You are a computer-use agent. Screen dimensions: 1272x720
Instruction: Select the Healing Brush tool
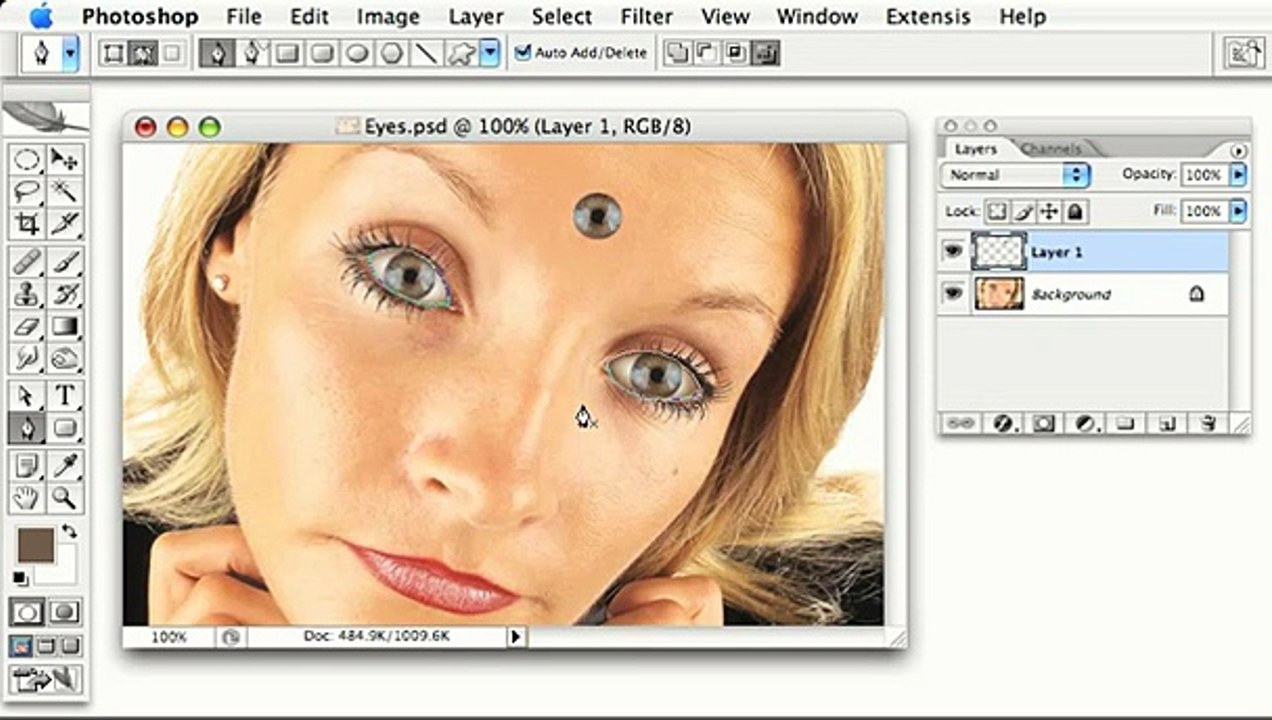(27, 263)
